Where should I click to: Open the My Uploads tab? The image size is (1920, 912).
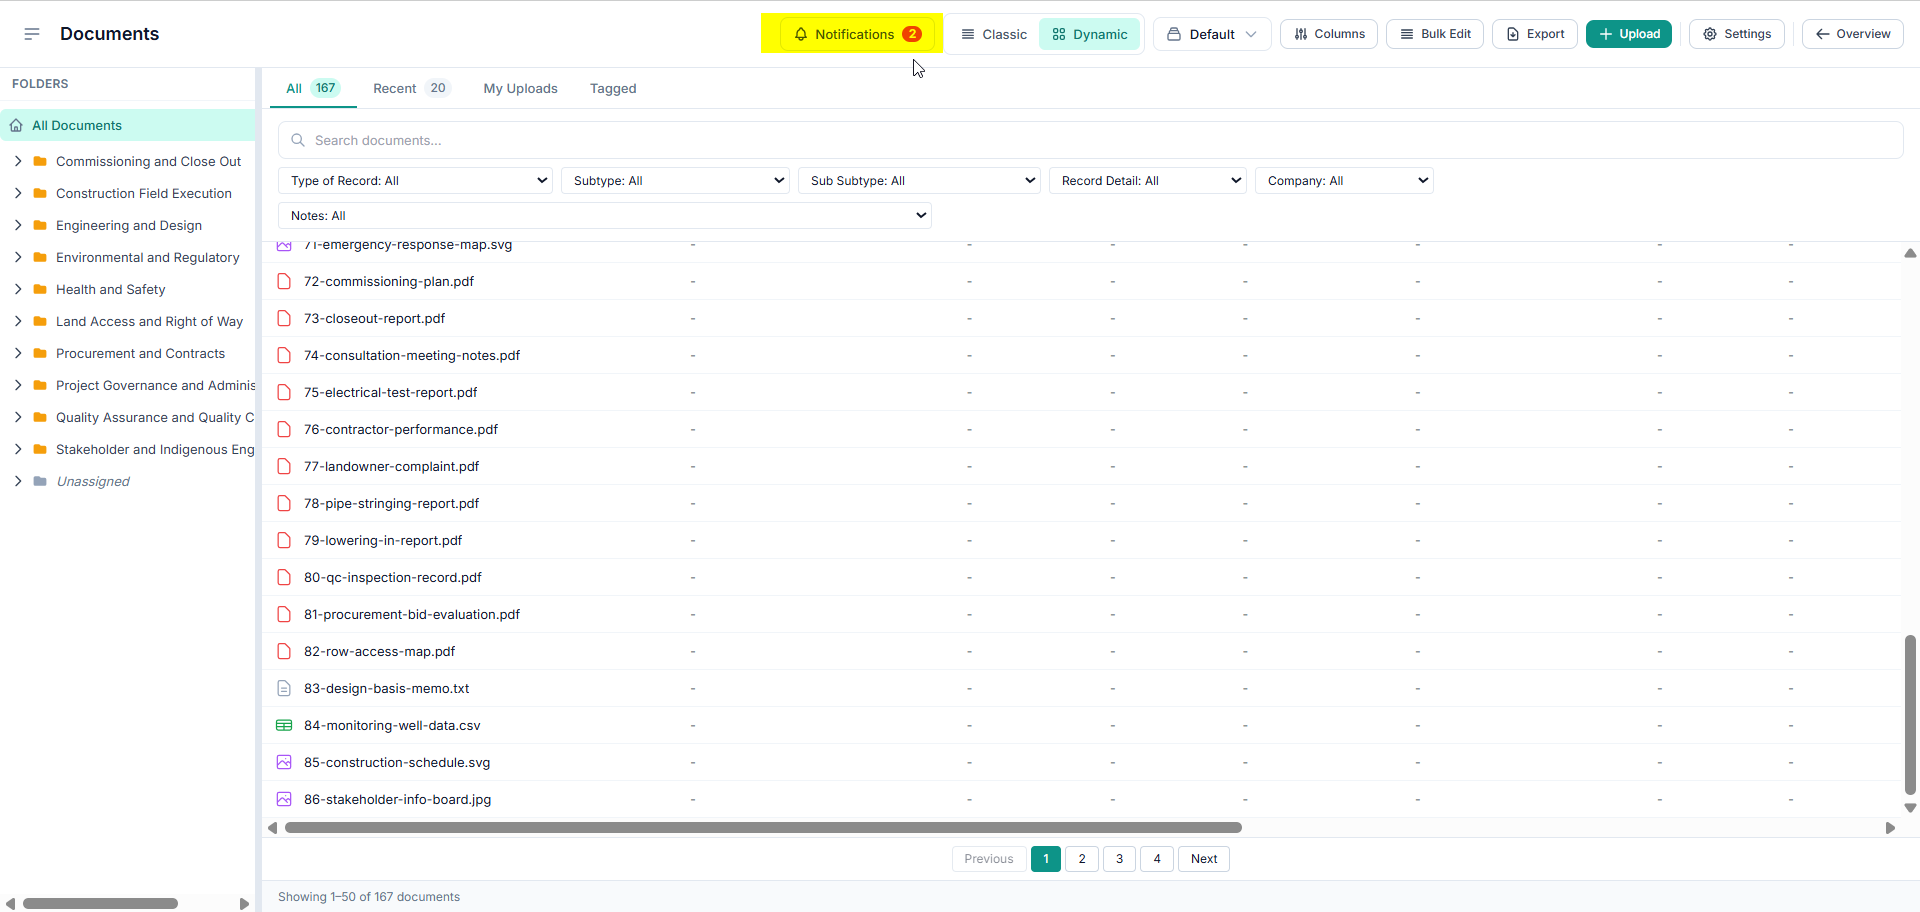pos(521,88)
